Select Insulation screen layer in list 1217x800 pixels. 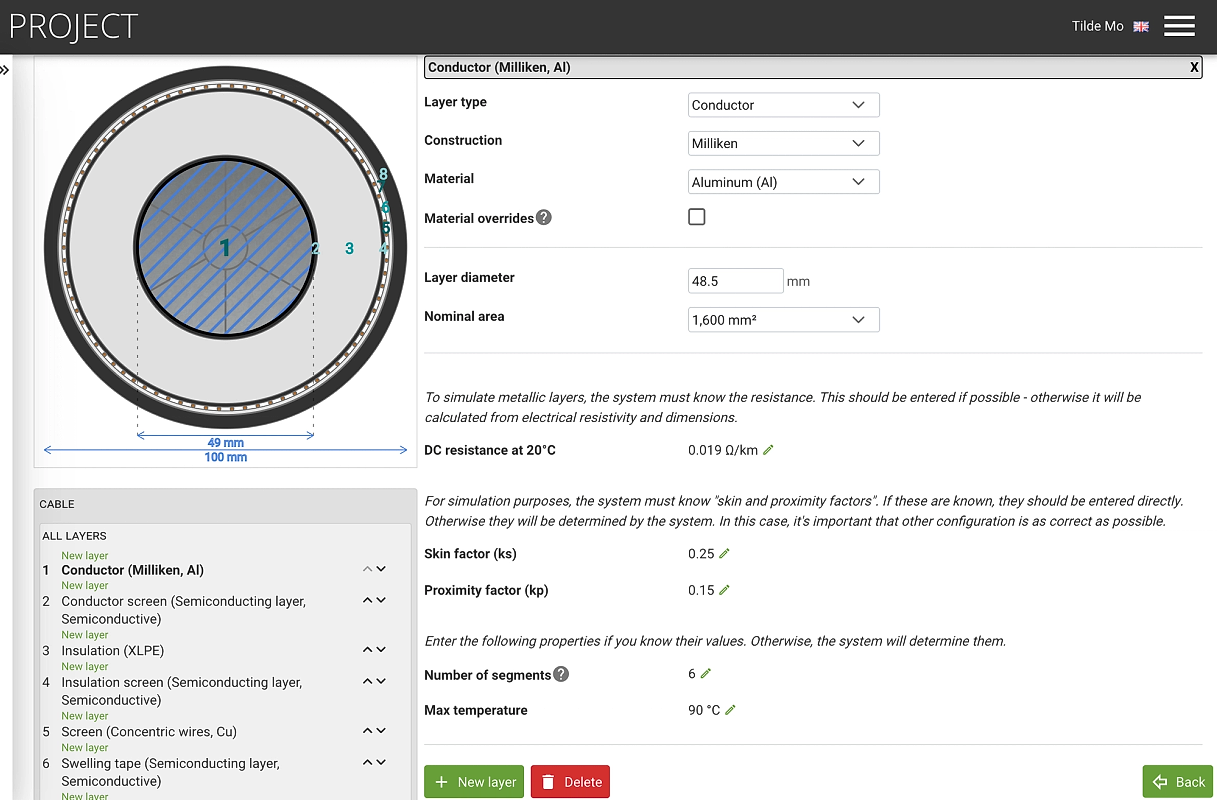tap(182, 691)
